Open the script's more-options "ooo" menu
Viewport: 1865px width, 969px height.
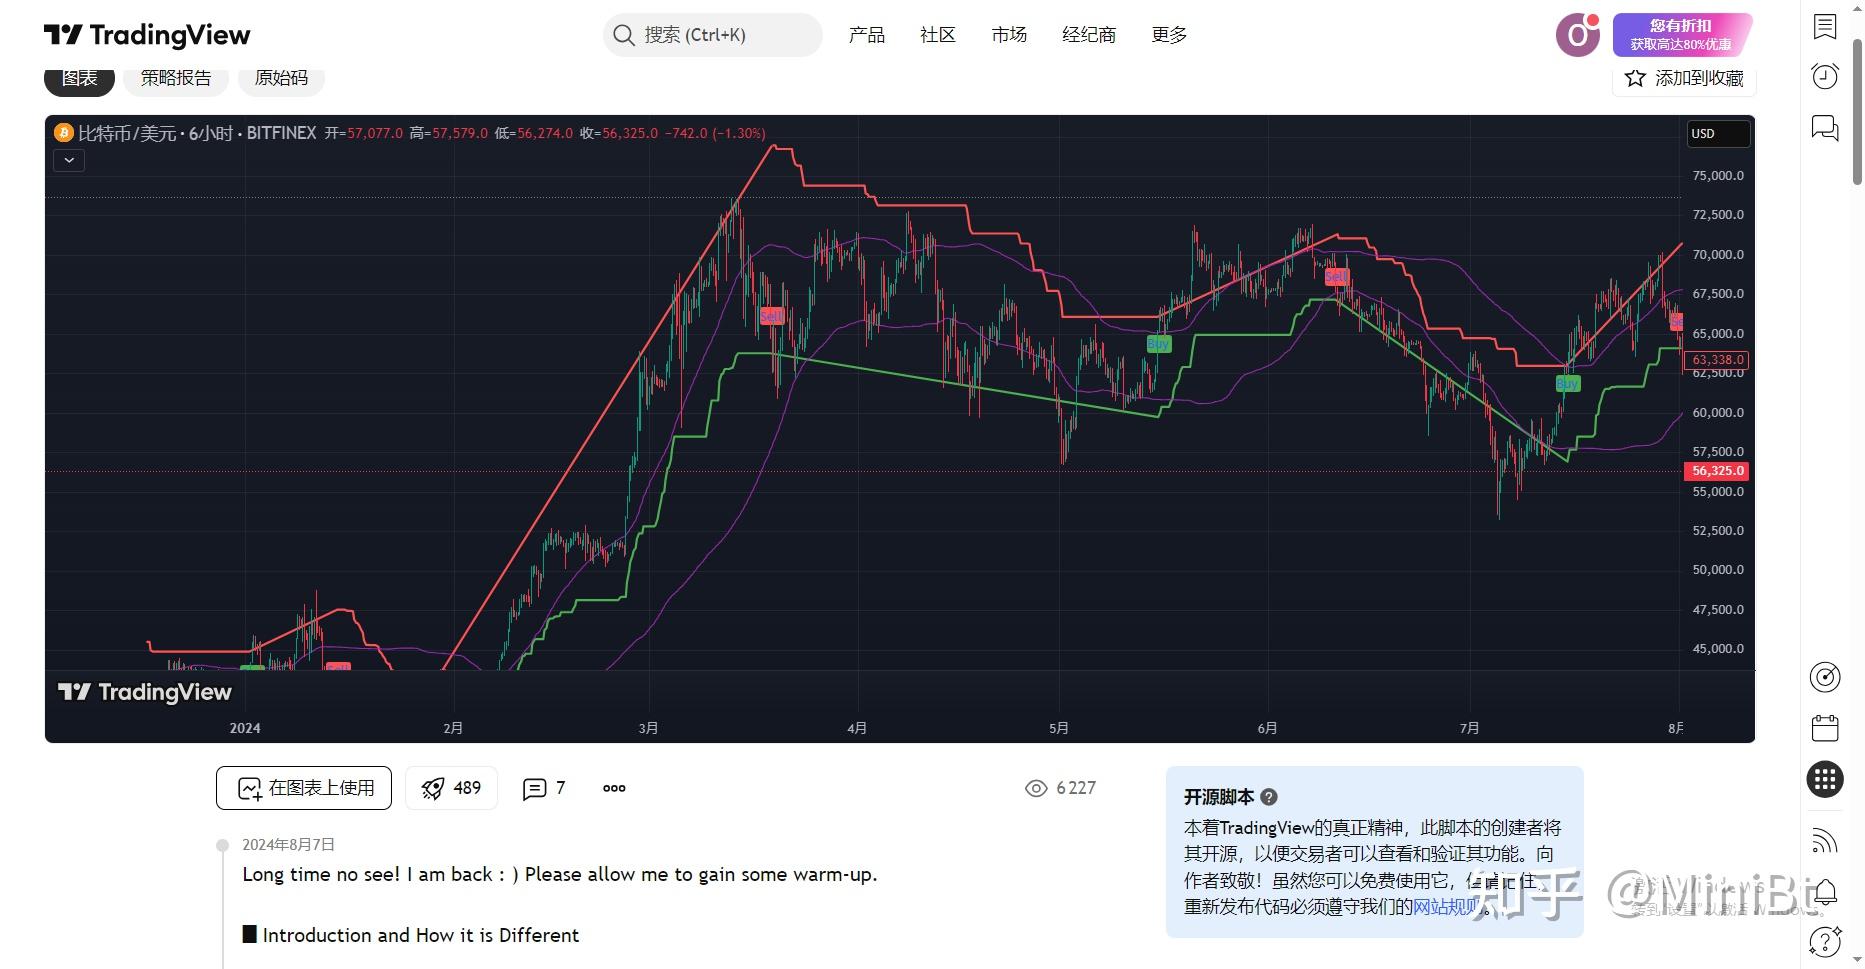(x=613, y=788)
